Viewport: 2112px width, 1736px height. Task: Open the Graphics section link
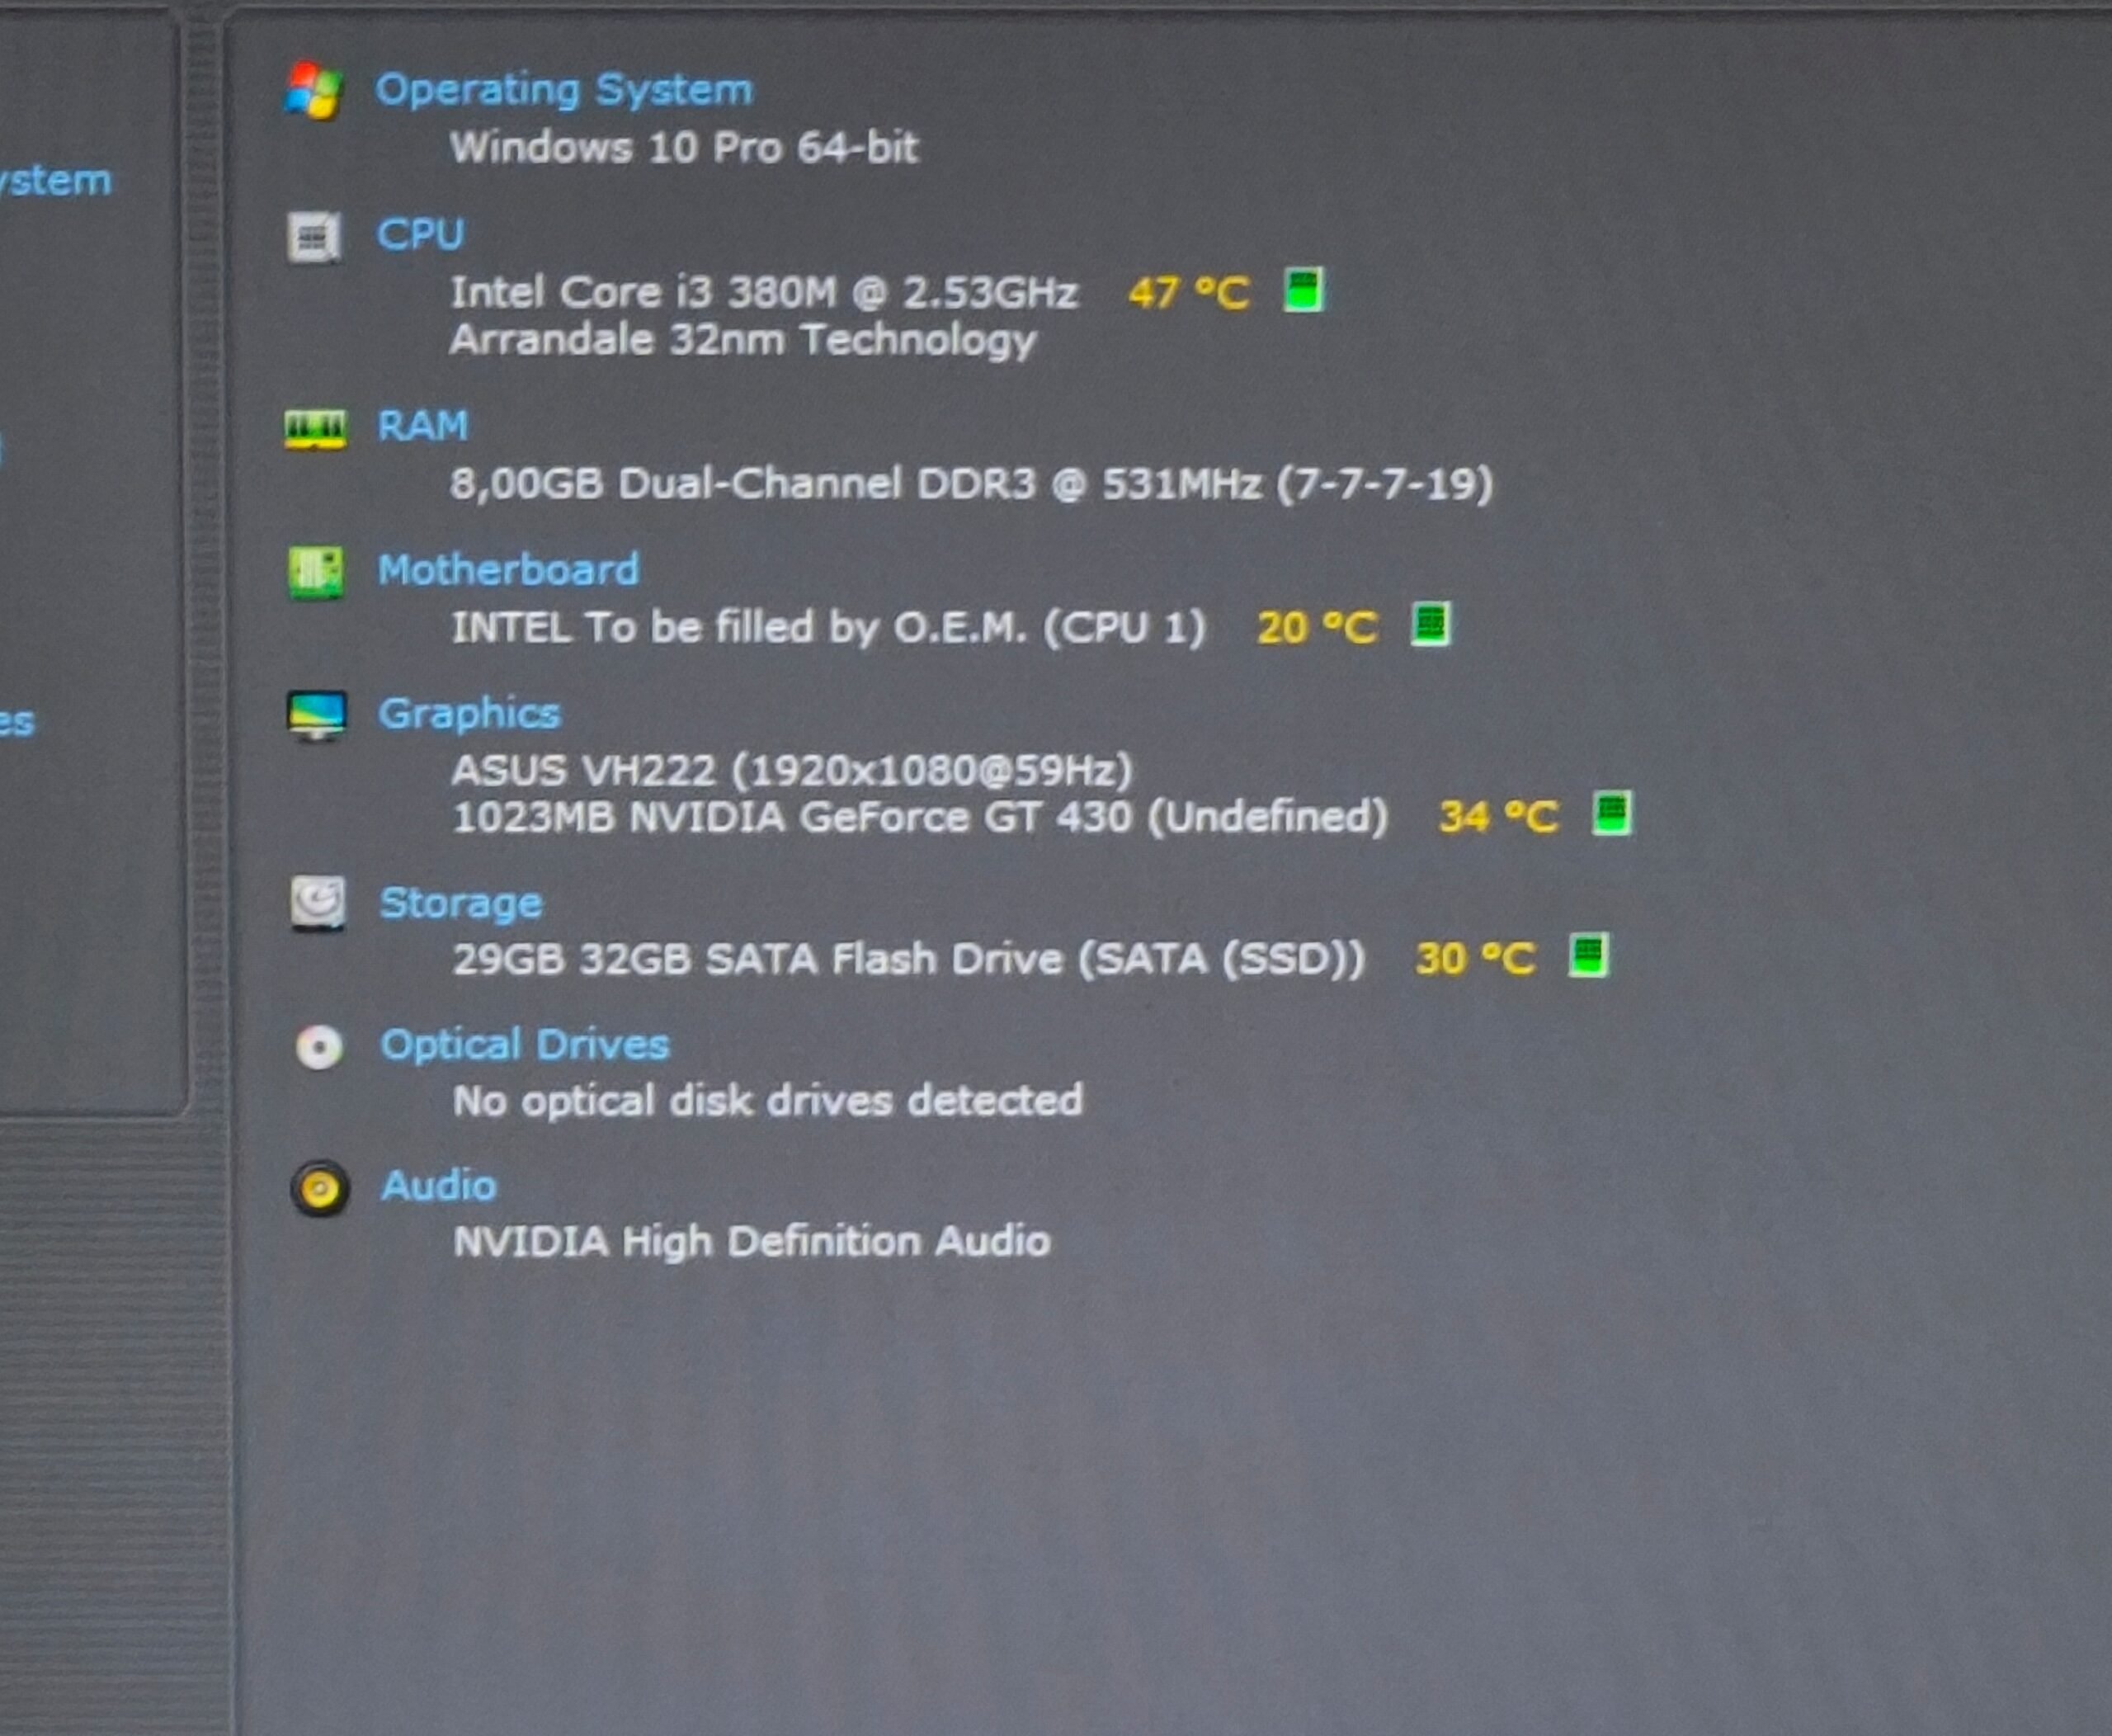(469, 714)
